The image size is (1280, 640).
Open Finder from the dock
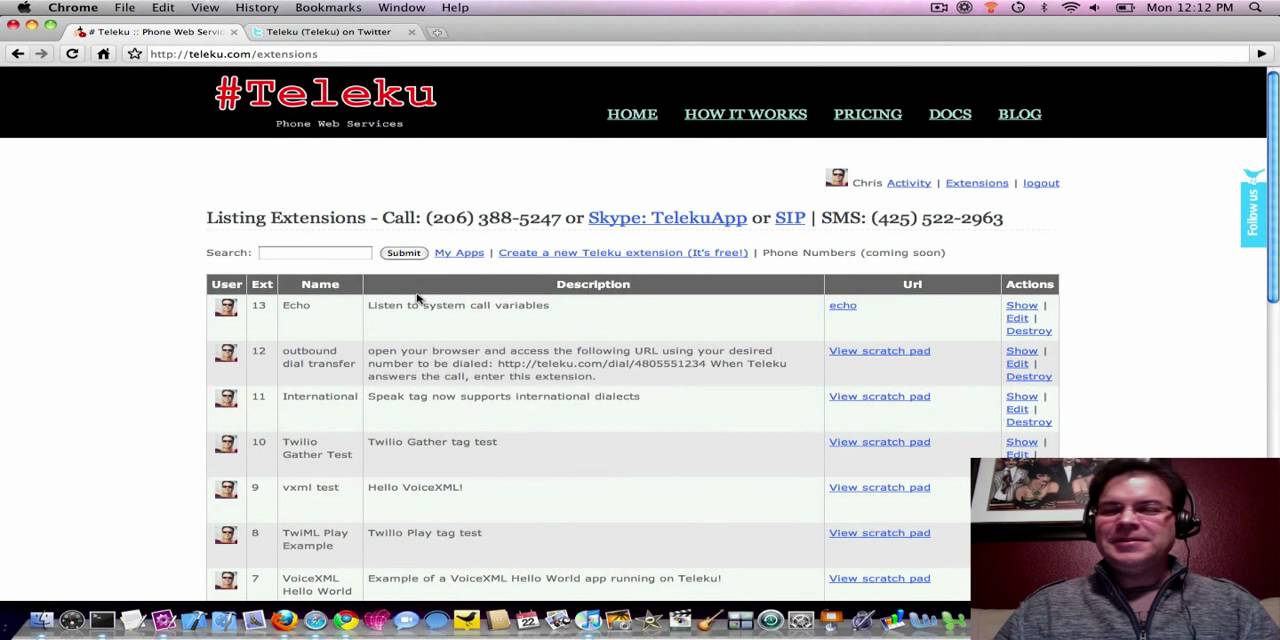click(x=42, y=621)
